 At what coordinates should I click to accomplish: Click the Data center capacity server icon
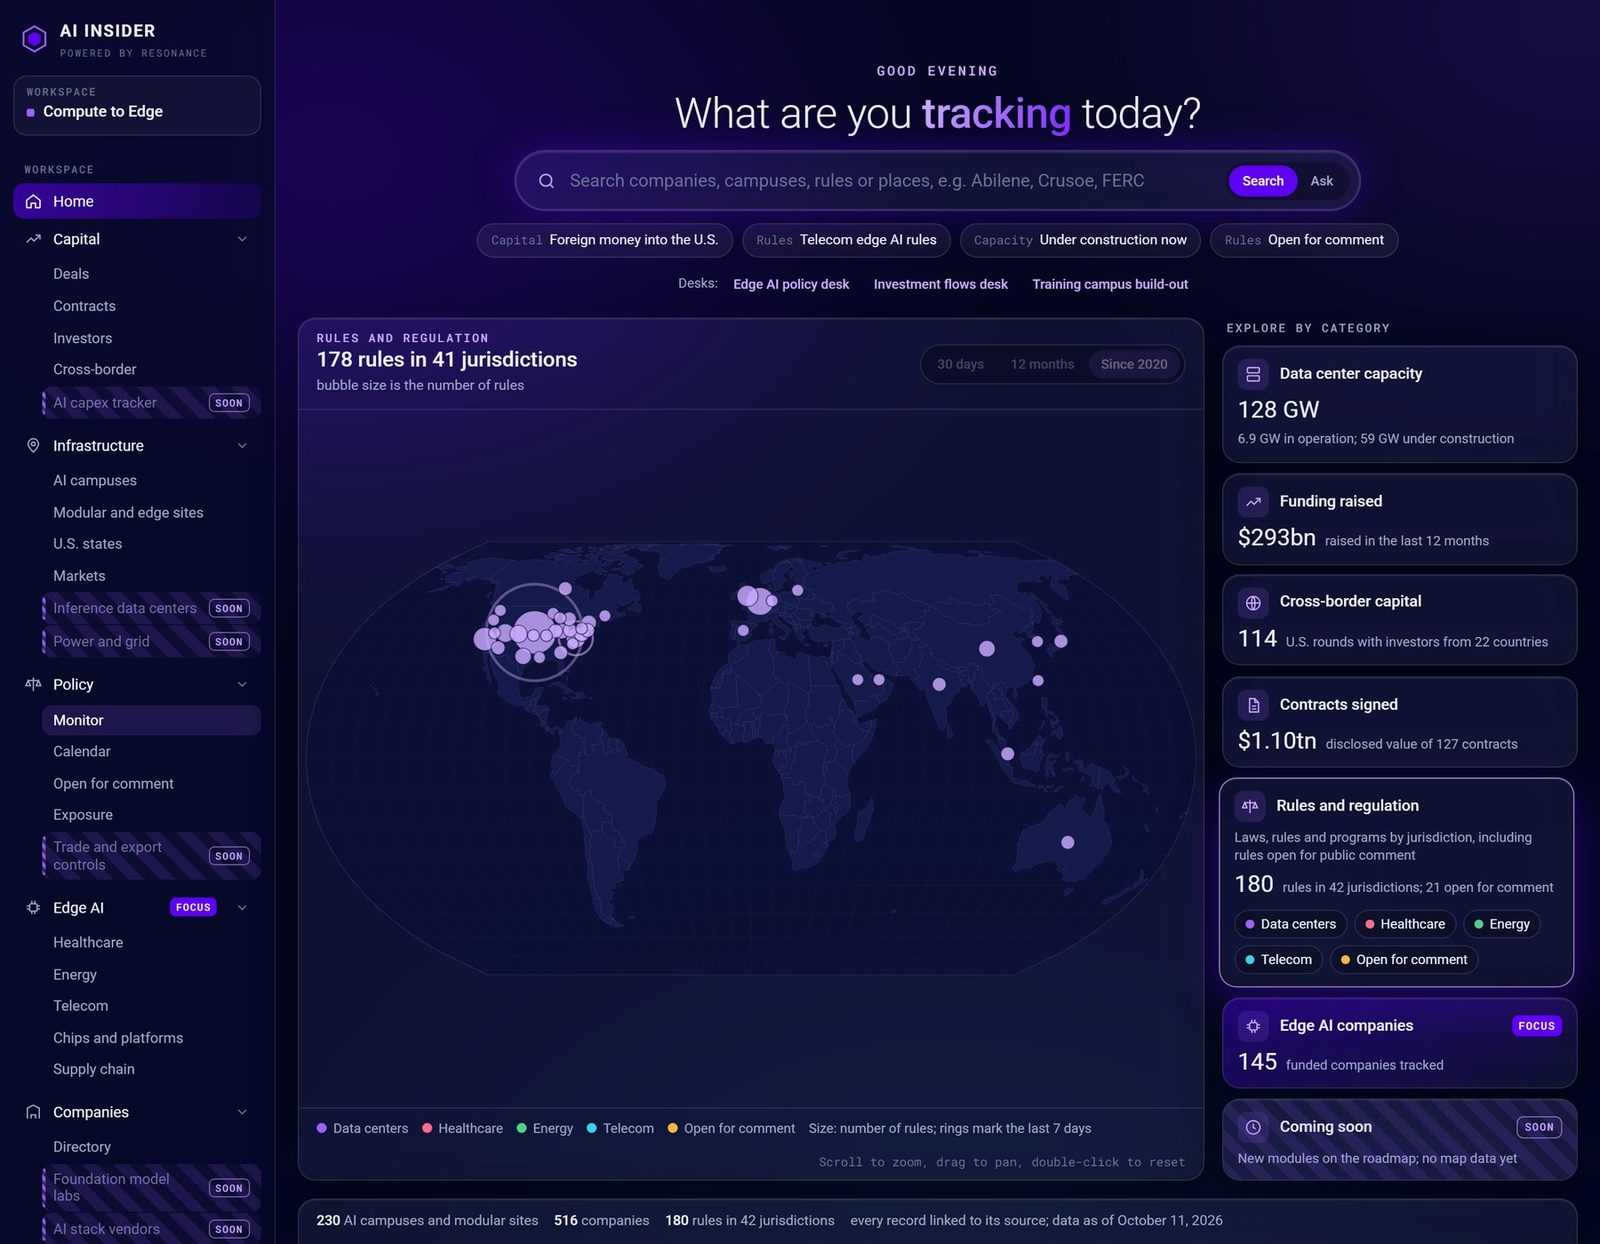coord(1253,374)
